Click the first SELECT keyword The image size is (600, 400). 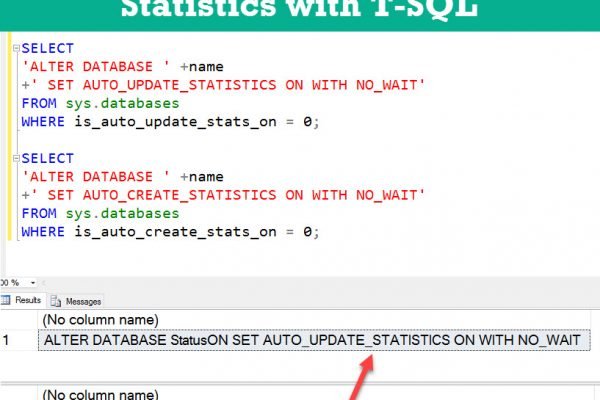(x=47, y=48)
